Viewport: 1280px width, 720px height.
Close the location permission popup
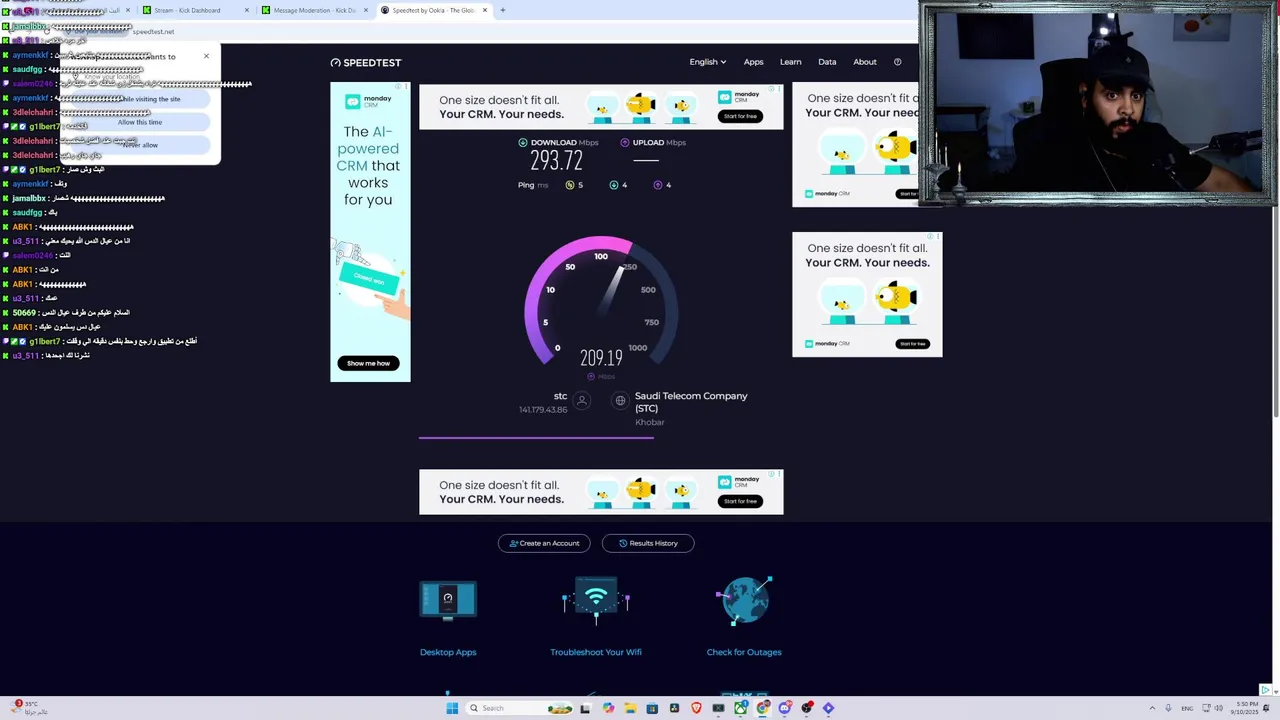click(x=207, y=56)
